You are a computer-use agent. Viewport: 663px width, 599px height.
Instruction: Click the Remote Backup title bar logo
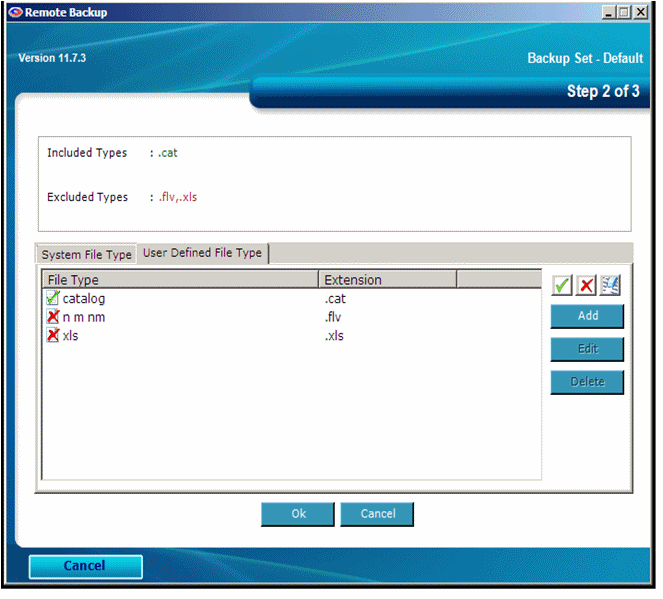15,13
